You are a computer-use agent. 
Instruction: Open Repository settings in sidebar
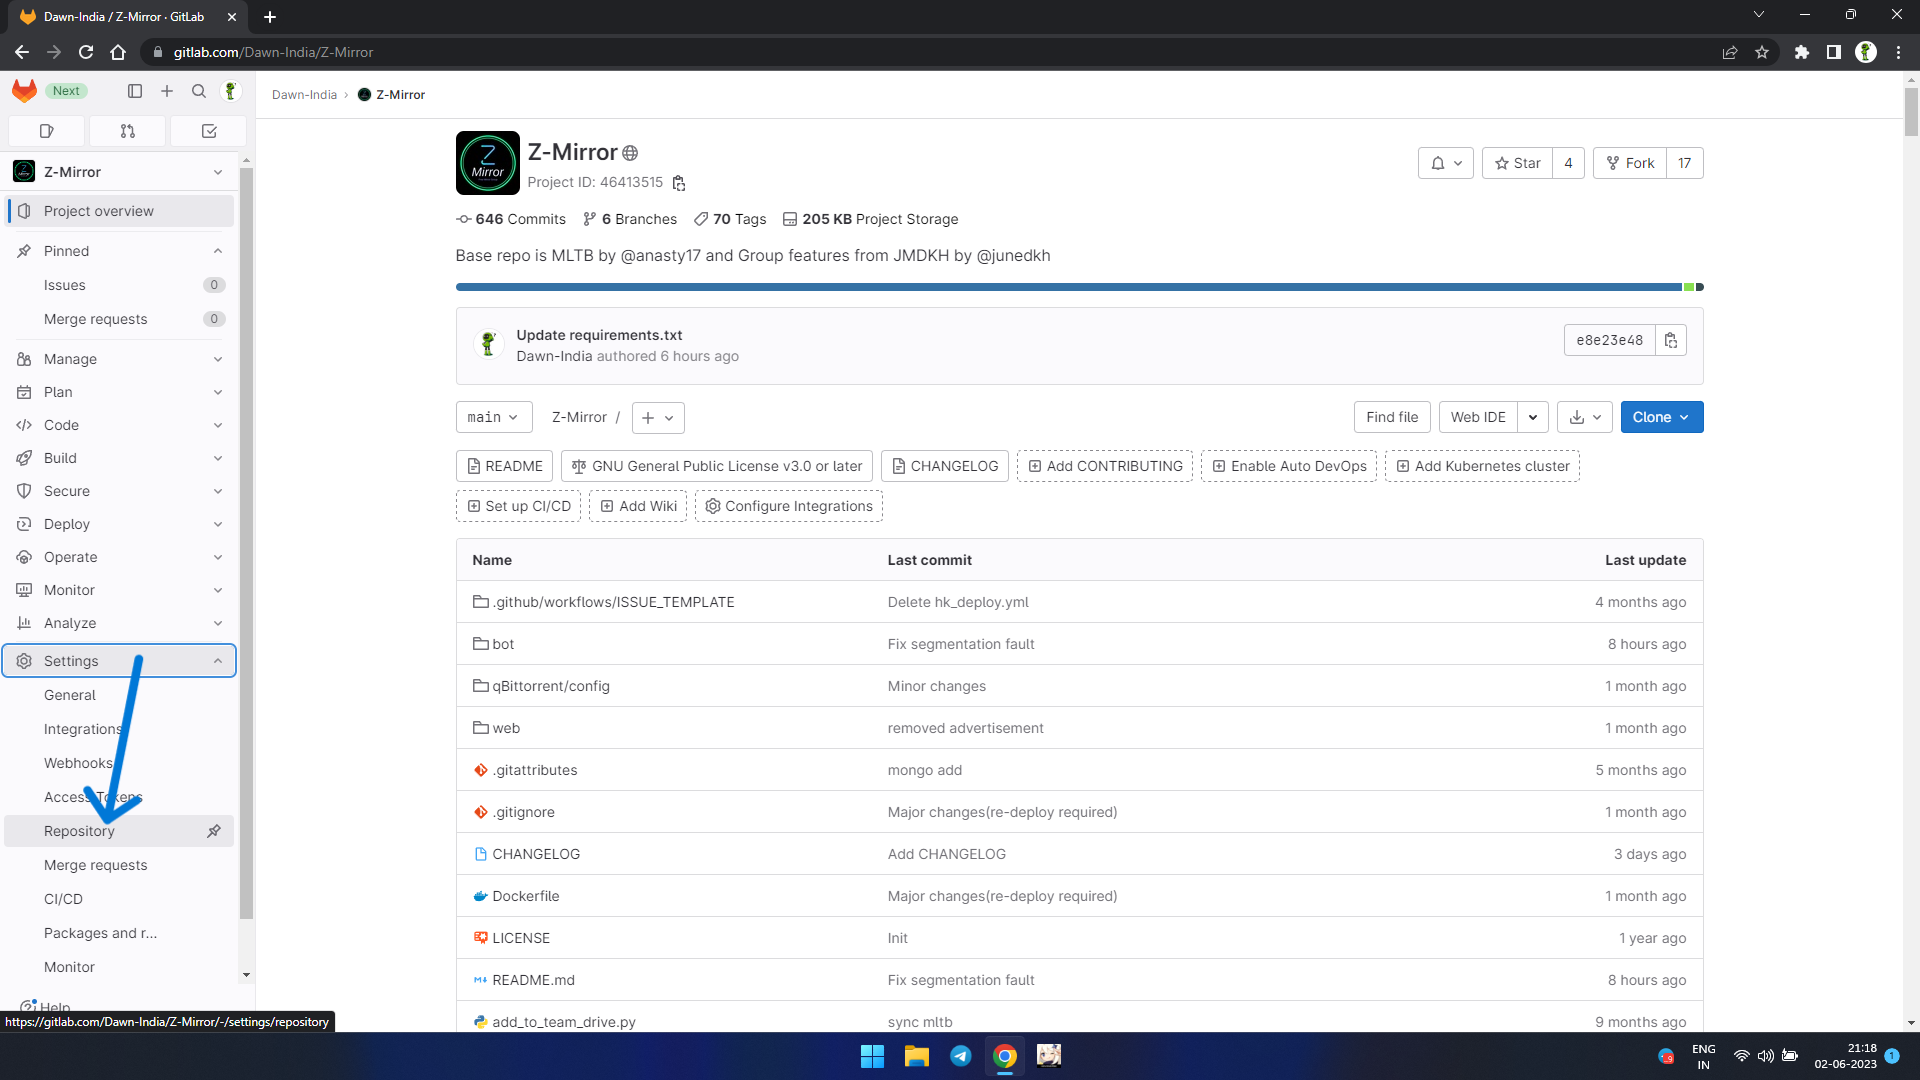(x=80, y=831)
